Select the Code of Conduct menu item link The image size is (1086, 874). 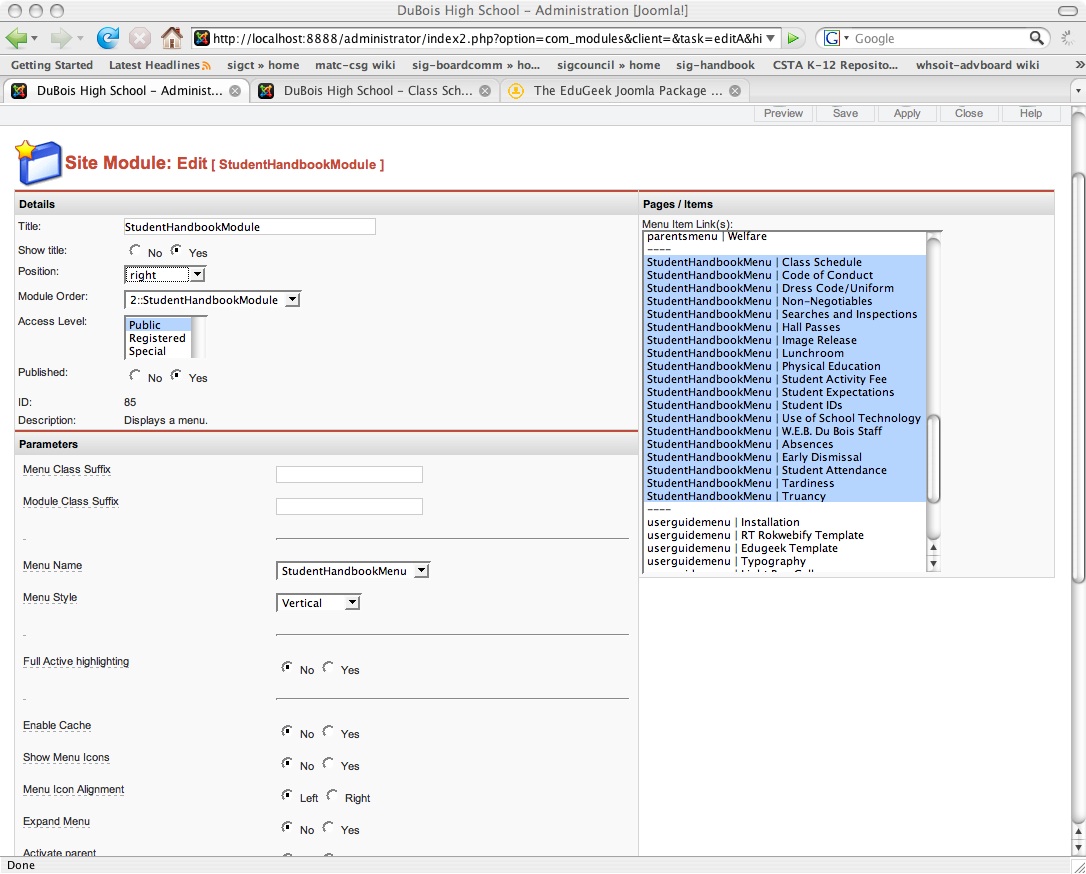[x=785, y=275]
